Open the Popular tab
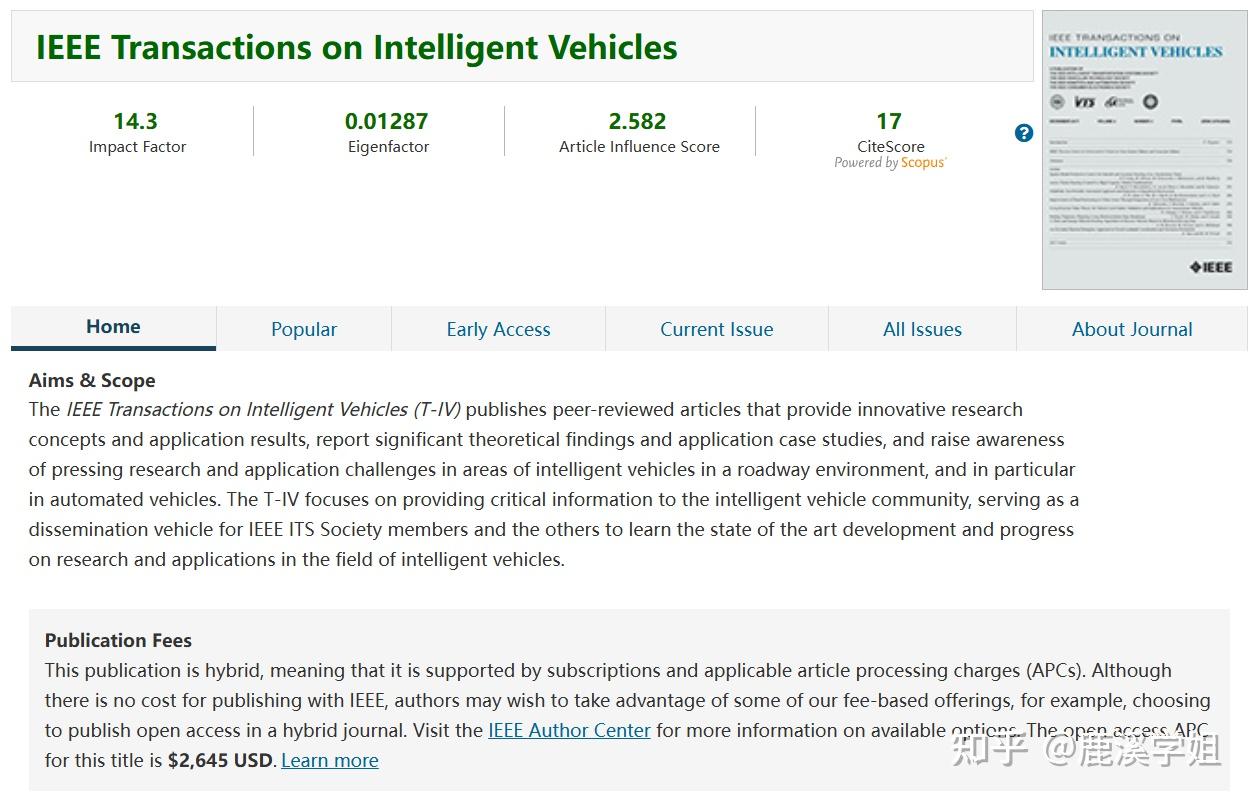The height and width of the screenshot is (799, 1253). (304, 329)
